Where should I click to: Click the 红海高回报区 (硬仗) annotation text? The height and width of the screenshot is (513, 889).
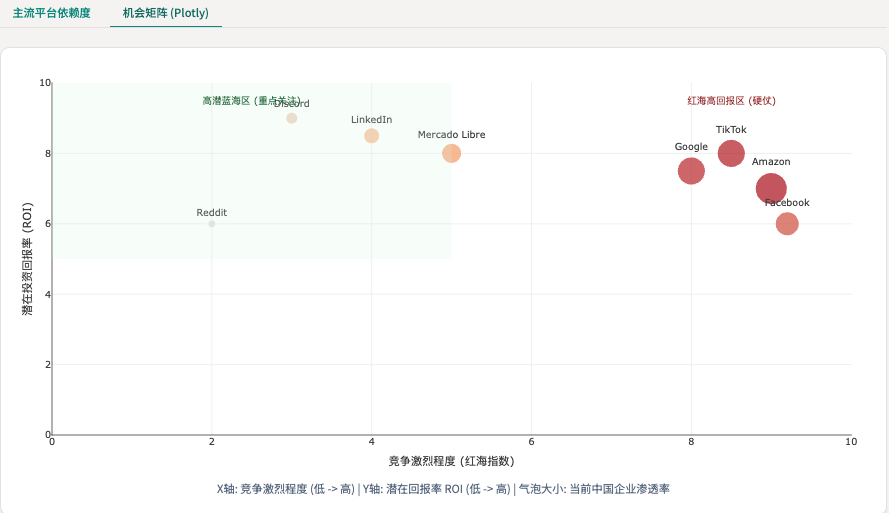(731, 100)
